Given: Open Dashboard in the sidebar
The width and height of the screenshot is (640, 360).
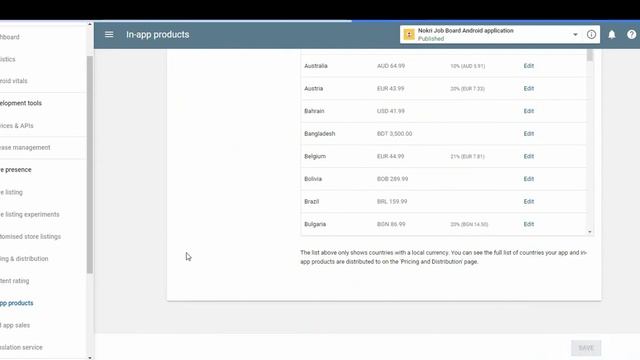Looking at the screenshot, I should coord(10,37).
